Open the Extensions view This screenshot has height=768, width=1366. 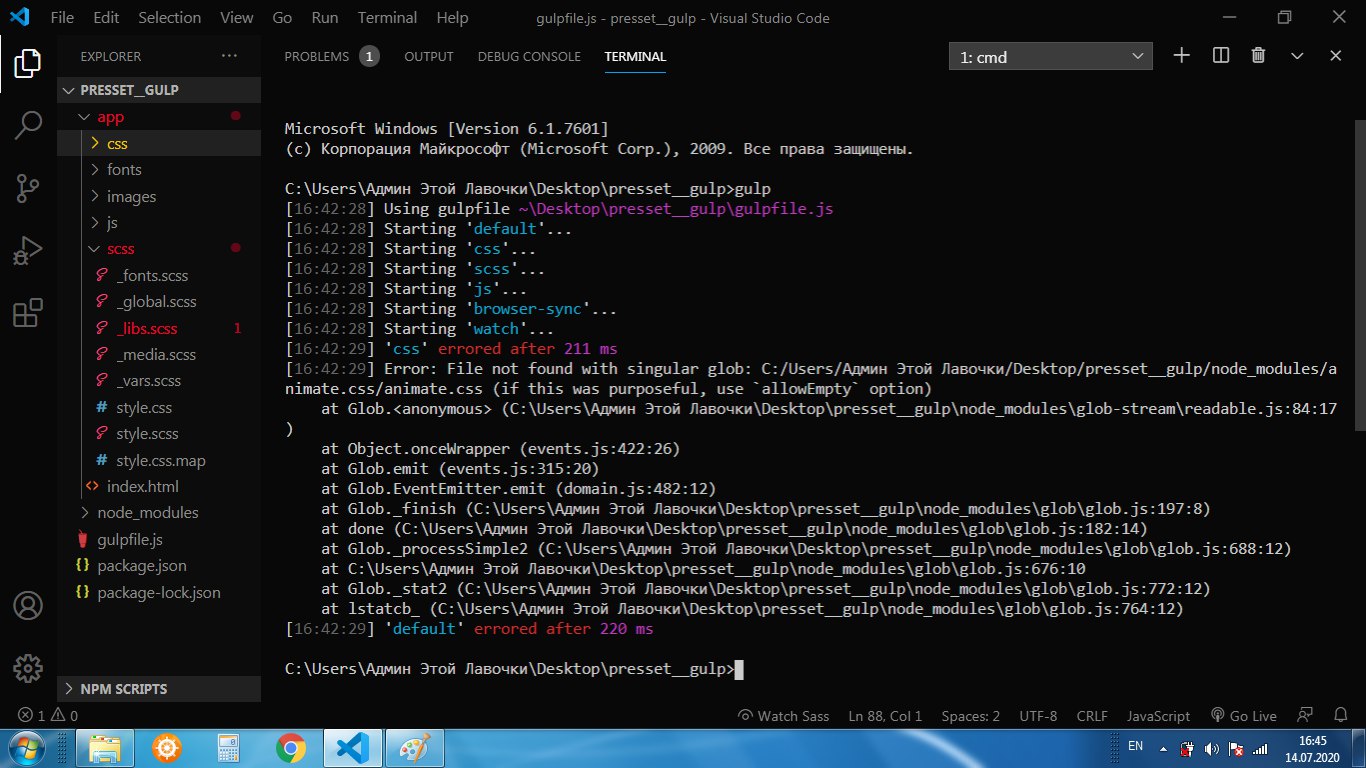pyautogui.click(x=28, y=313)
